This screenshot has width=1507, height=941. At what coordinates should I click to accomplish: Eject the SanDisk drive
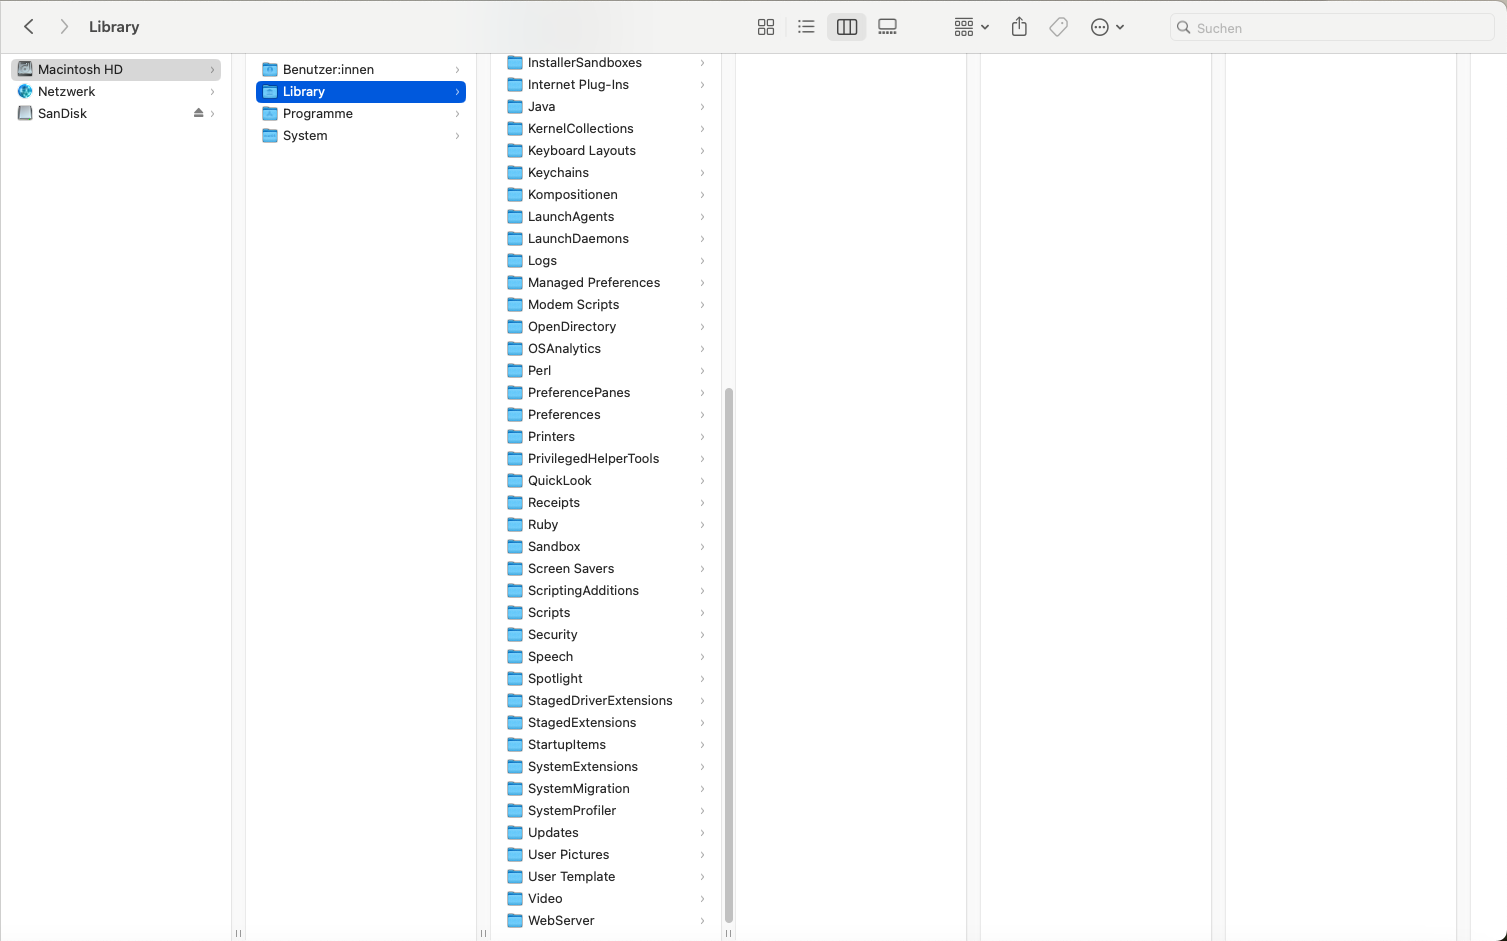[x=198, y=113]
